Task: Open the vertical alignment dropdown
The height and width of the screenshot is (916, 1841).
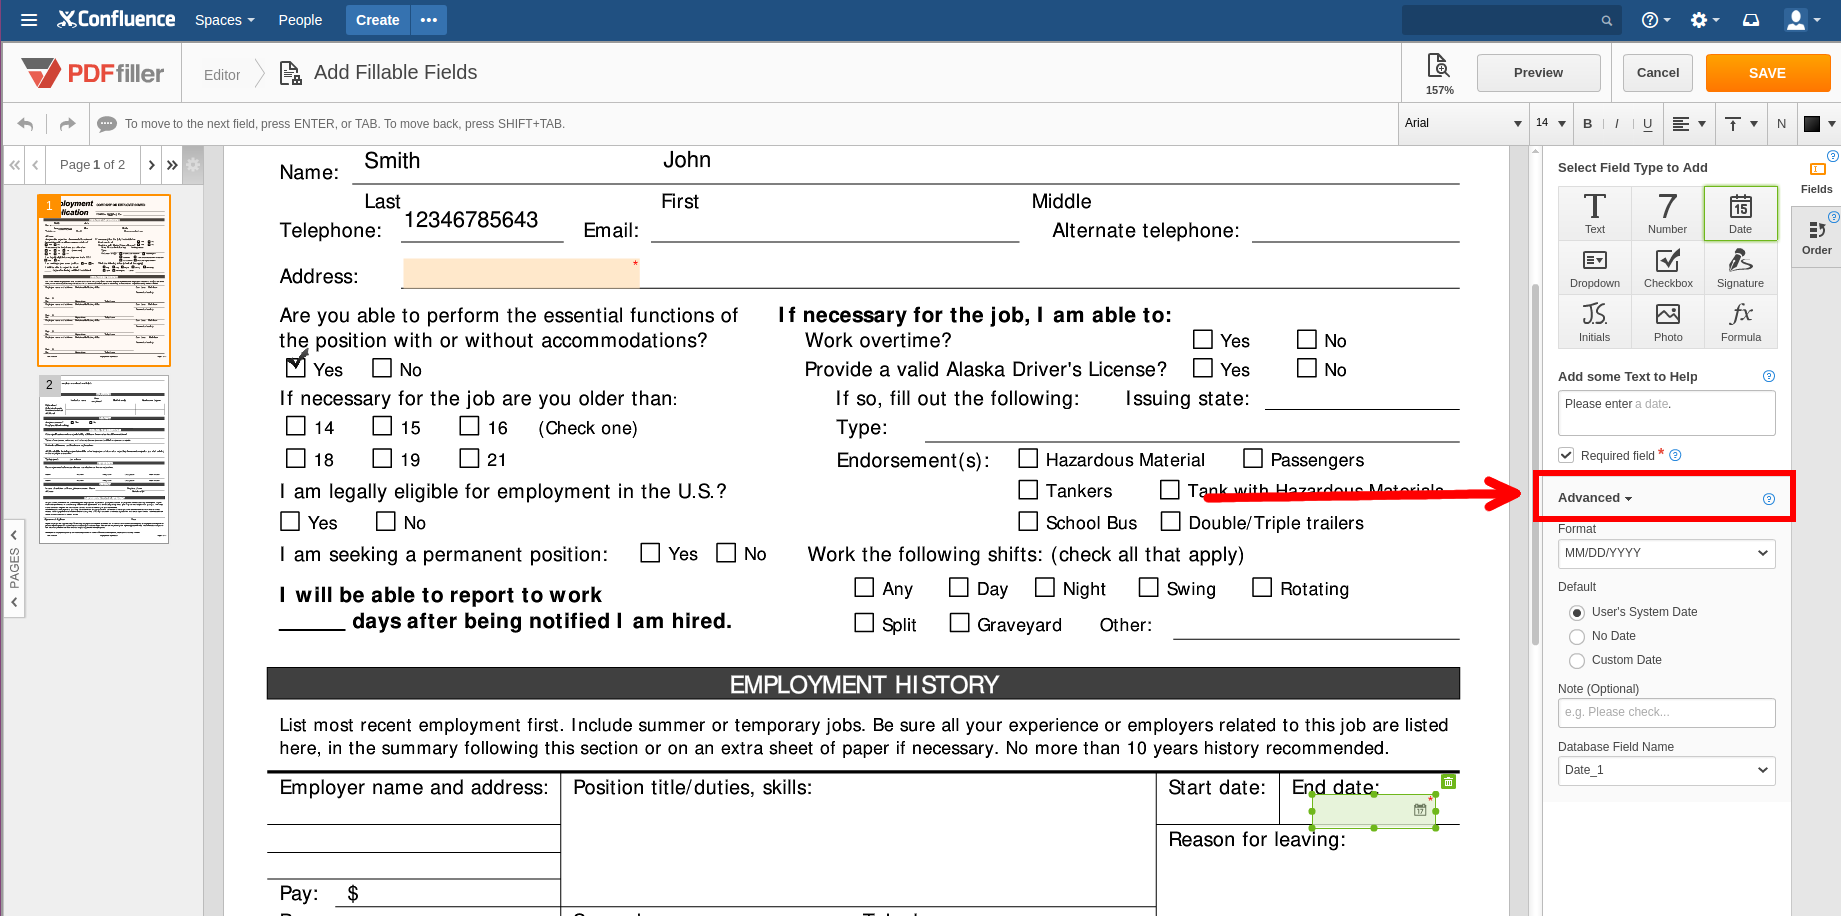Action: tap(1742, 124)
